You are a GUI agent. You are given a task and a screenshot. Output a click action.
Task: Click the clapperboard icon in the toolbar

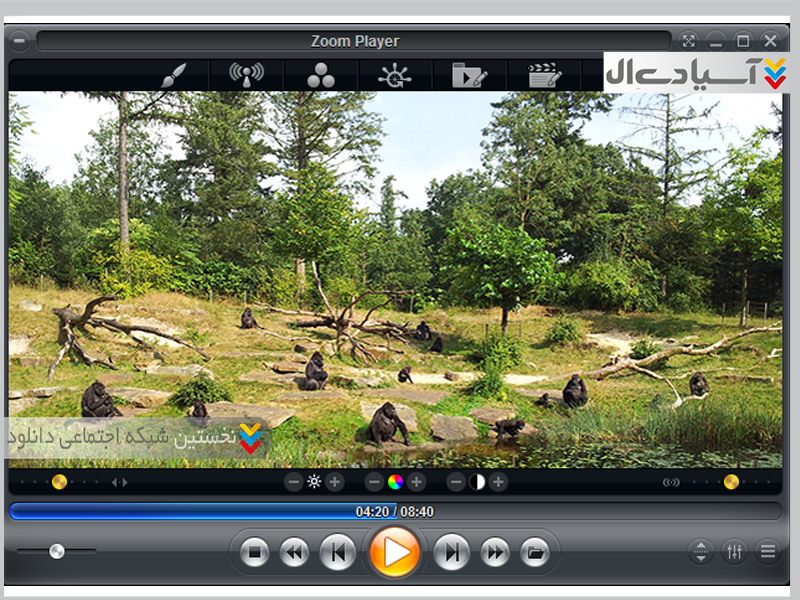pyautogui.click(x=543, y=75)
